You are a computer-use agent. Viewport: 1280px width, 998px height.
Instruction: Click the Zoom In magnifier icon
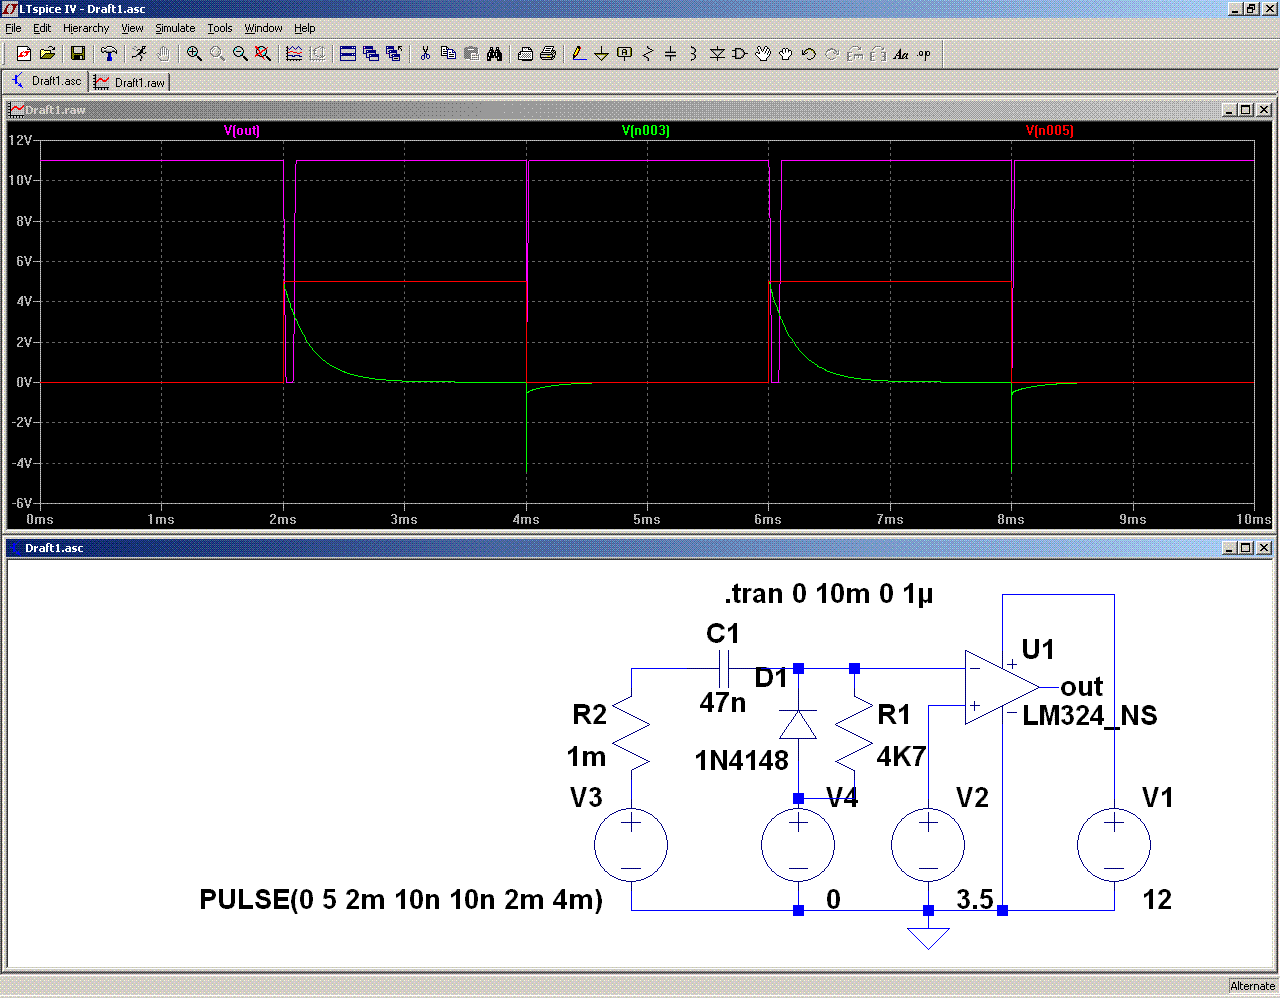click(194, 54)
